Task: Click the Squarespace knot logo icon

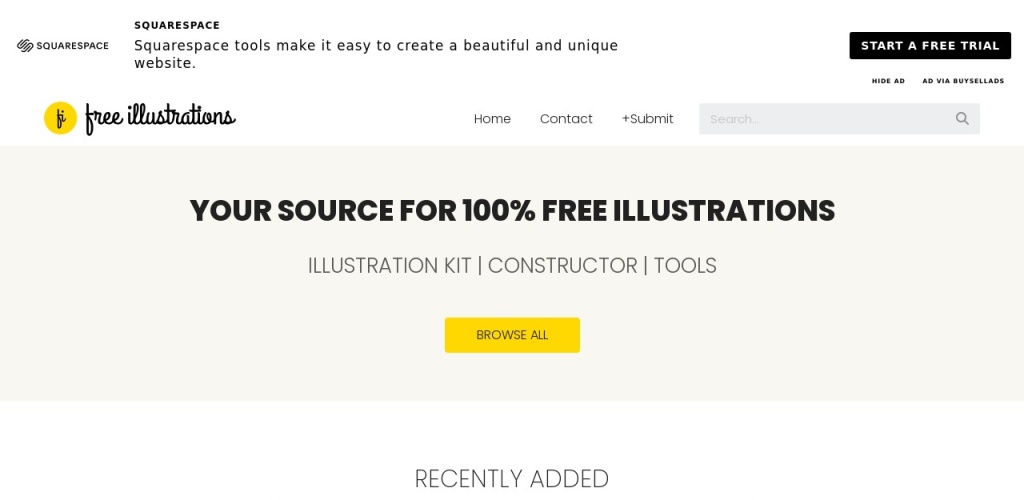Action: coord(25,46)
